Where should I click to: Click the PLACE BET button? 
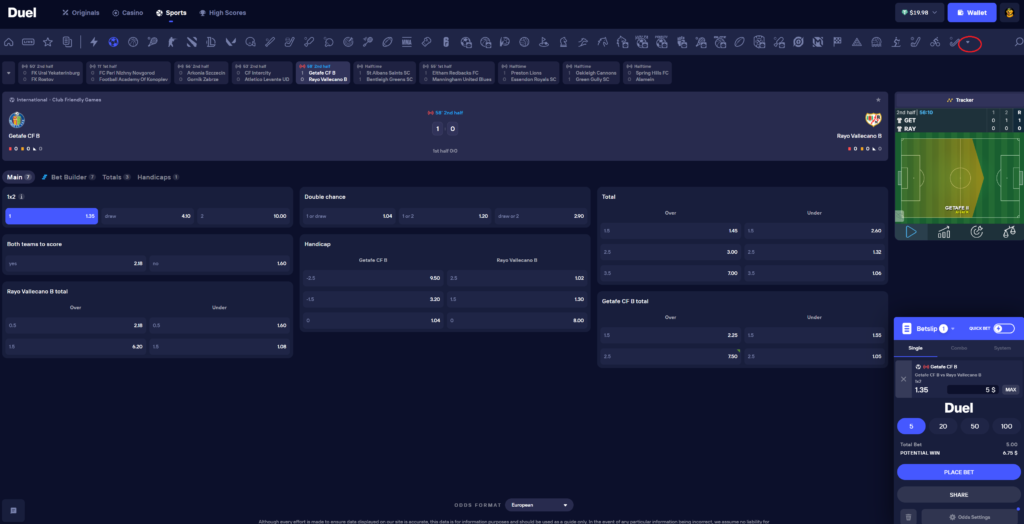coord(959,472)
